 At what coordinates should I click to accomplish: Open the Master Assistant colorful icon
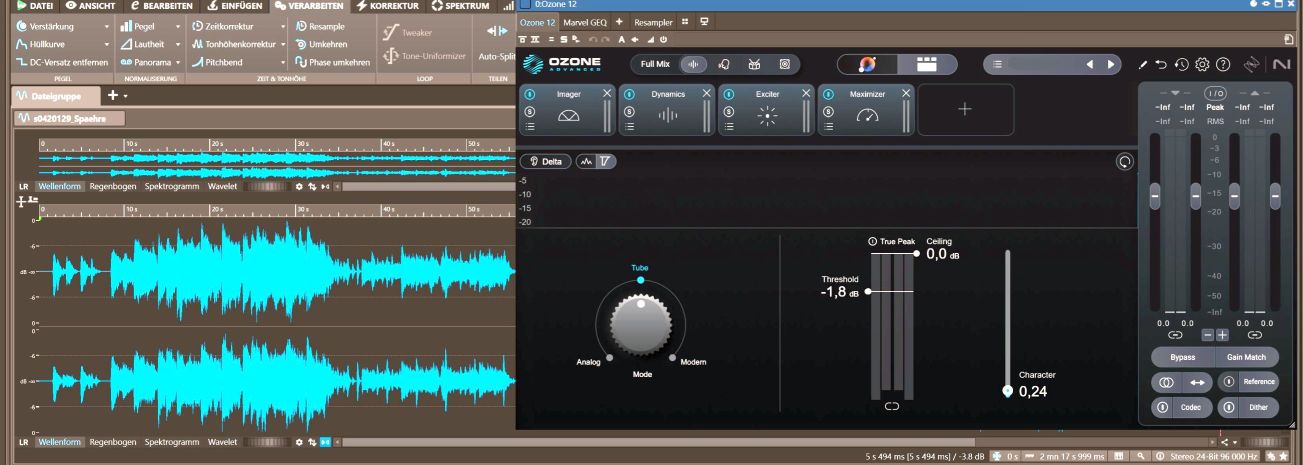coord(868,64)
